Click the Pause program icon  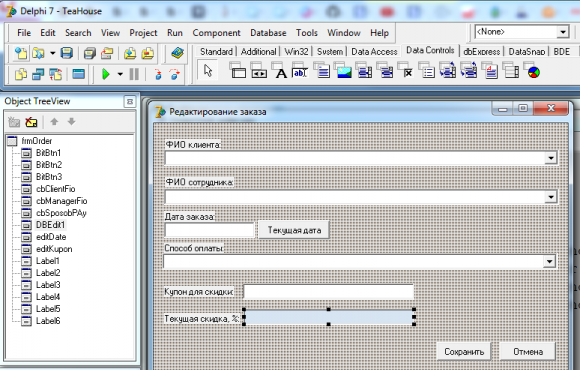pos(134,74)
